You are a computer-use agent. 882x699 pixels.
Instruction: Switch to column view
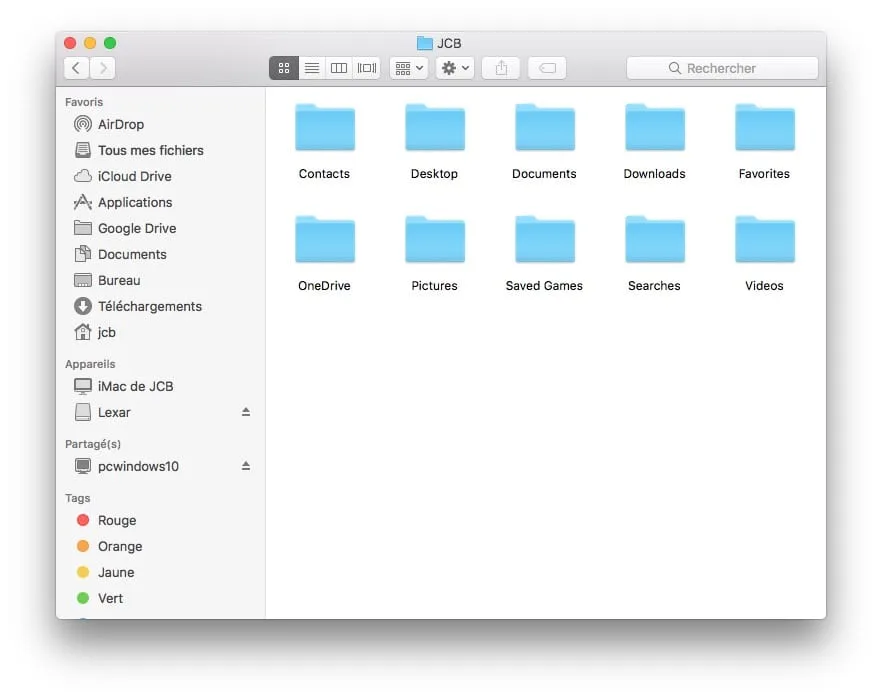tap(339, 68)
